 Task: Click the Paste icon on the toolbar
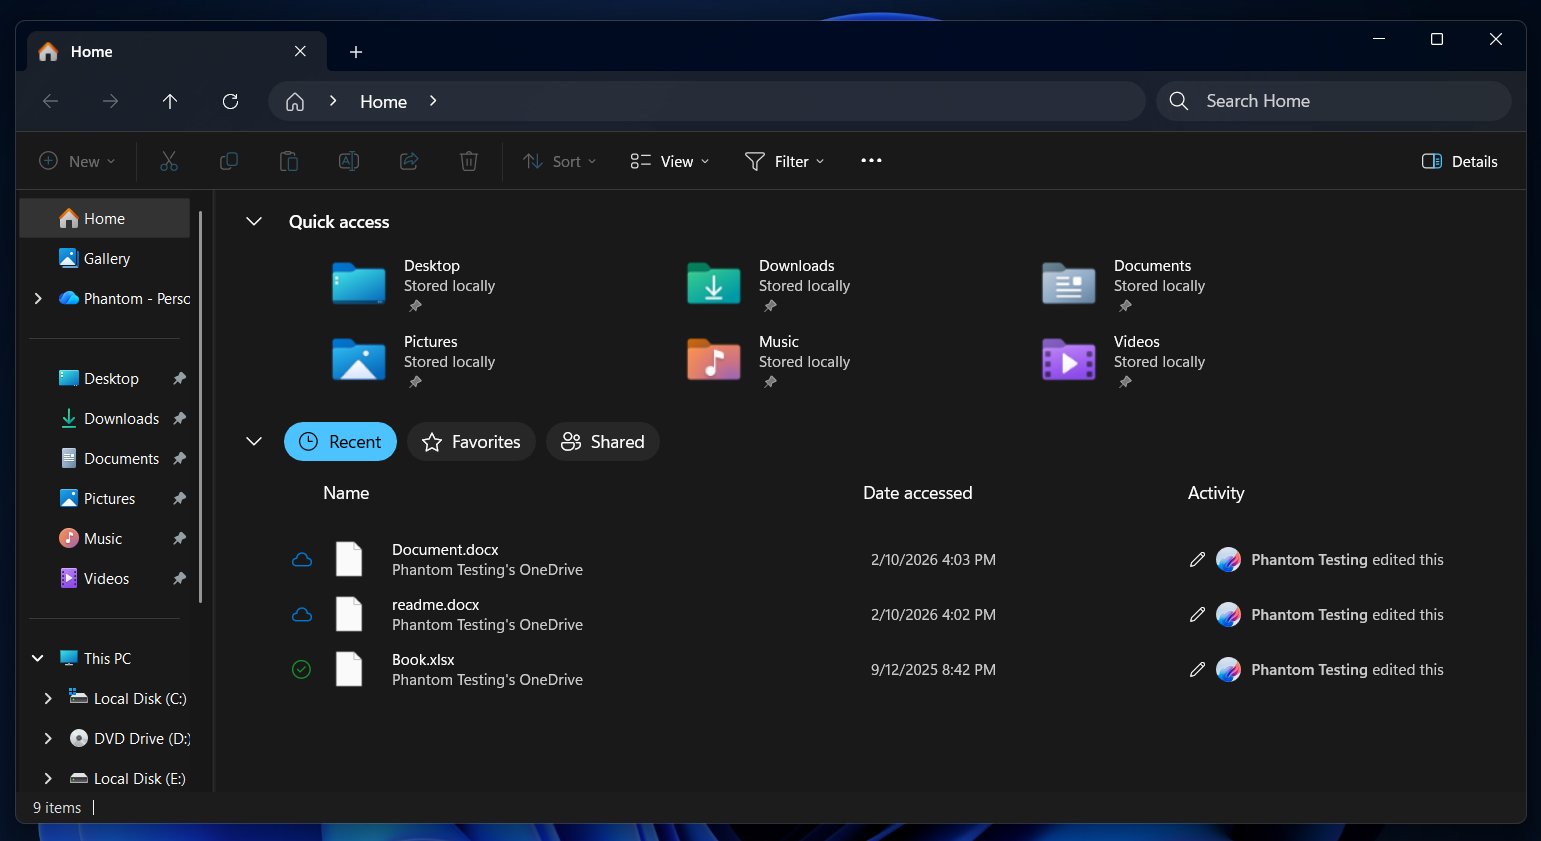point(288,161)
